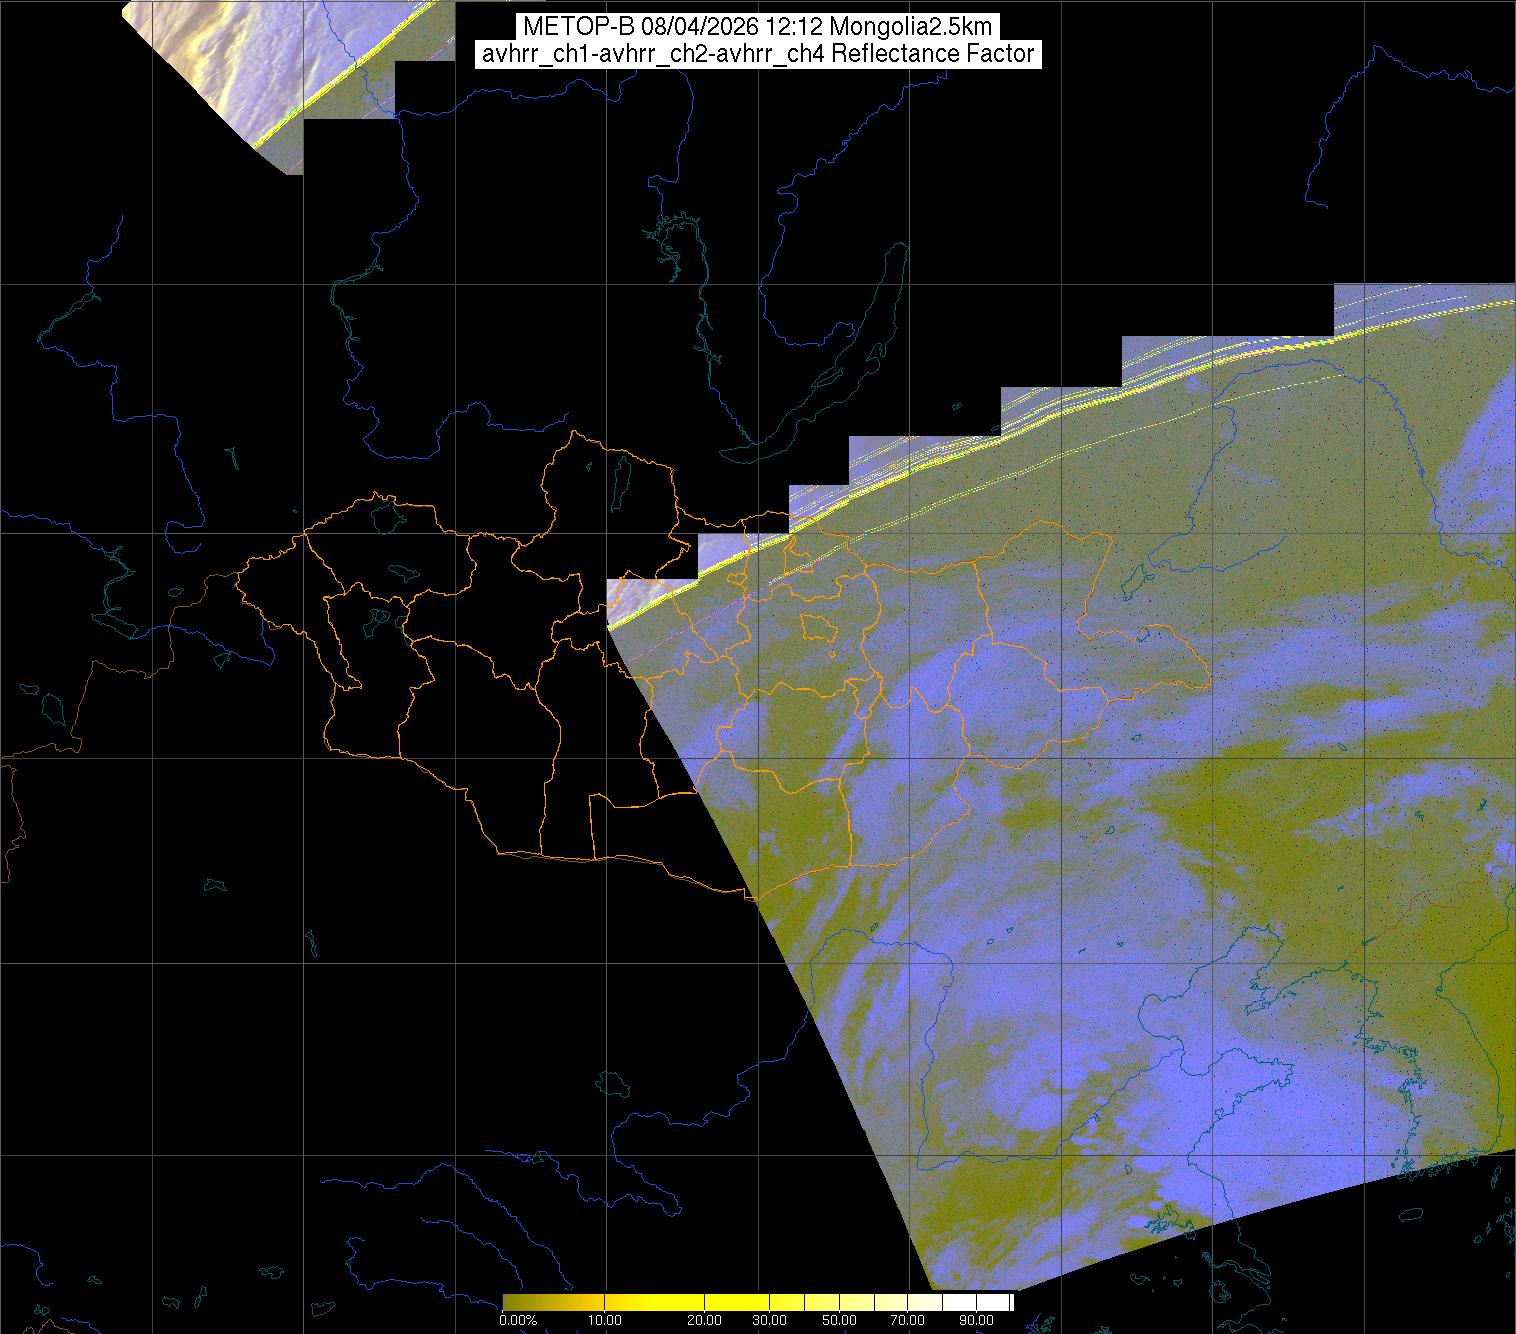This screenshot has height=1334, width=1516.
Task: Click the 10.00 colorbar tick label
Action: click(x=607, y=1321)
